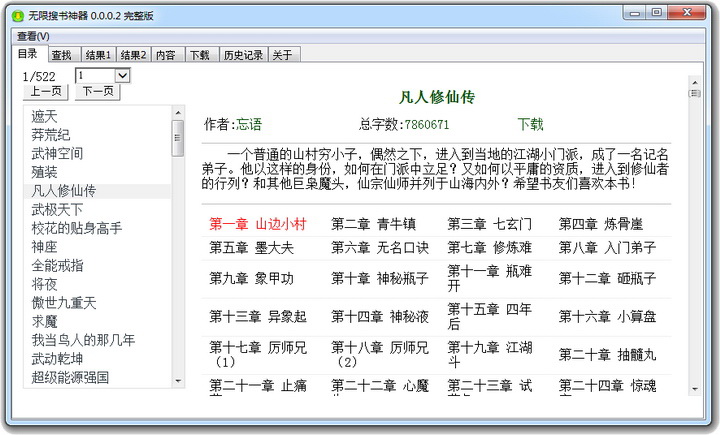Open chapter 第四章 炼骨崖
This screenshot has height=435, width=720.
pos(601,224)
